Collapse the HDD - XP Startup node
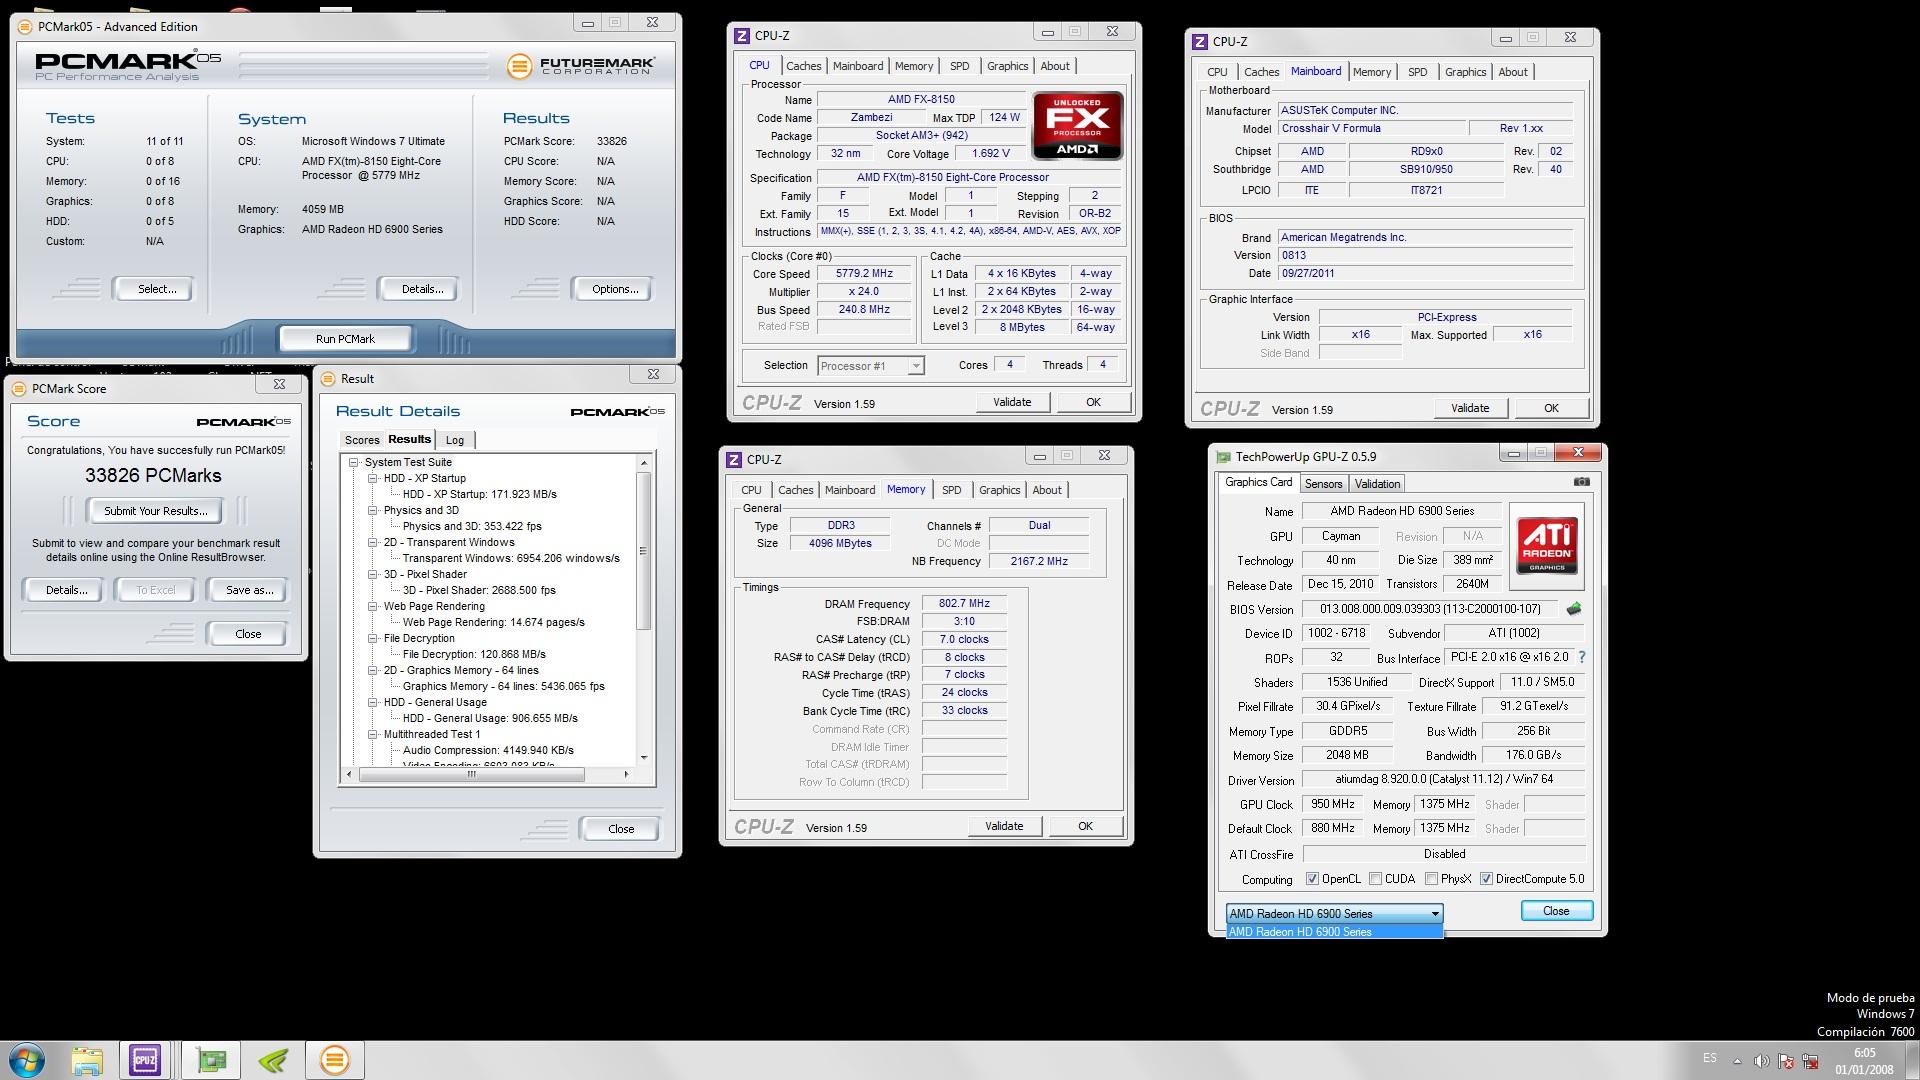 coord(373,478)
